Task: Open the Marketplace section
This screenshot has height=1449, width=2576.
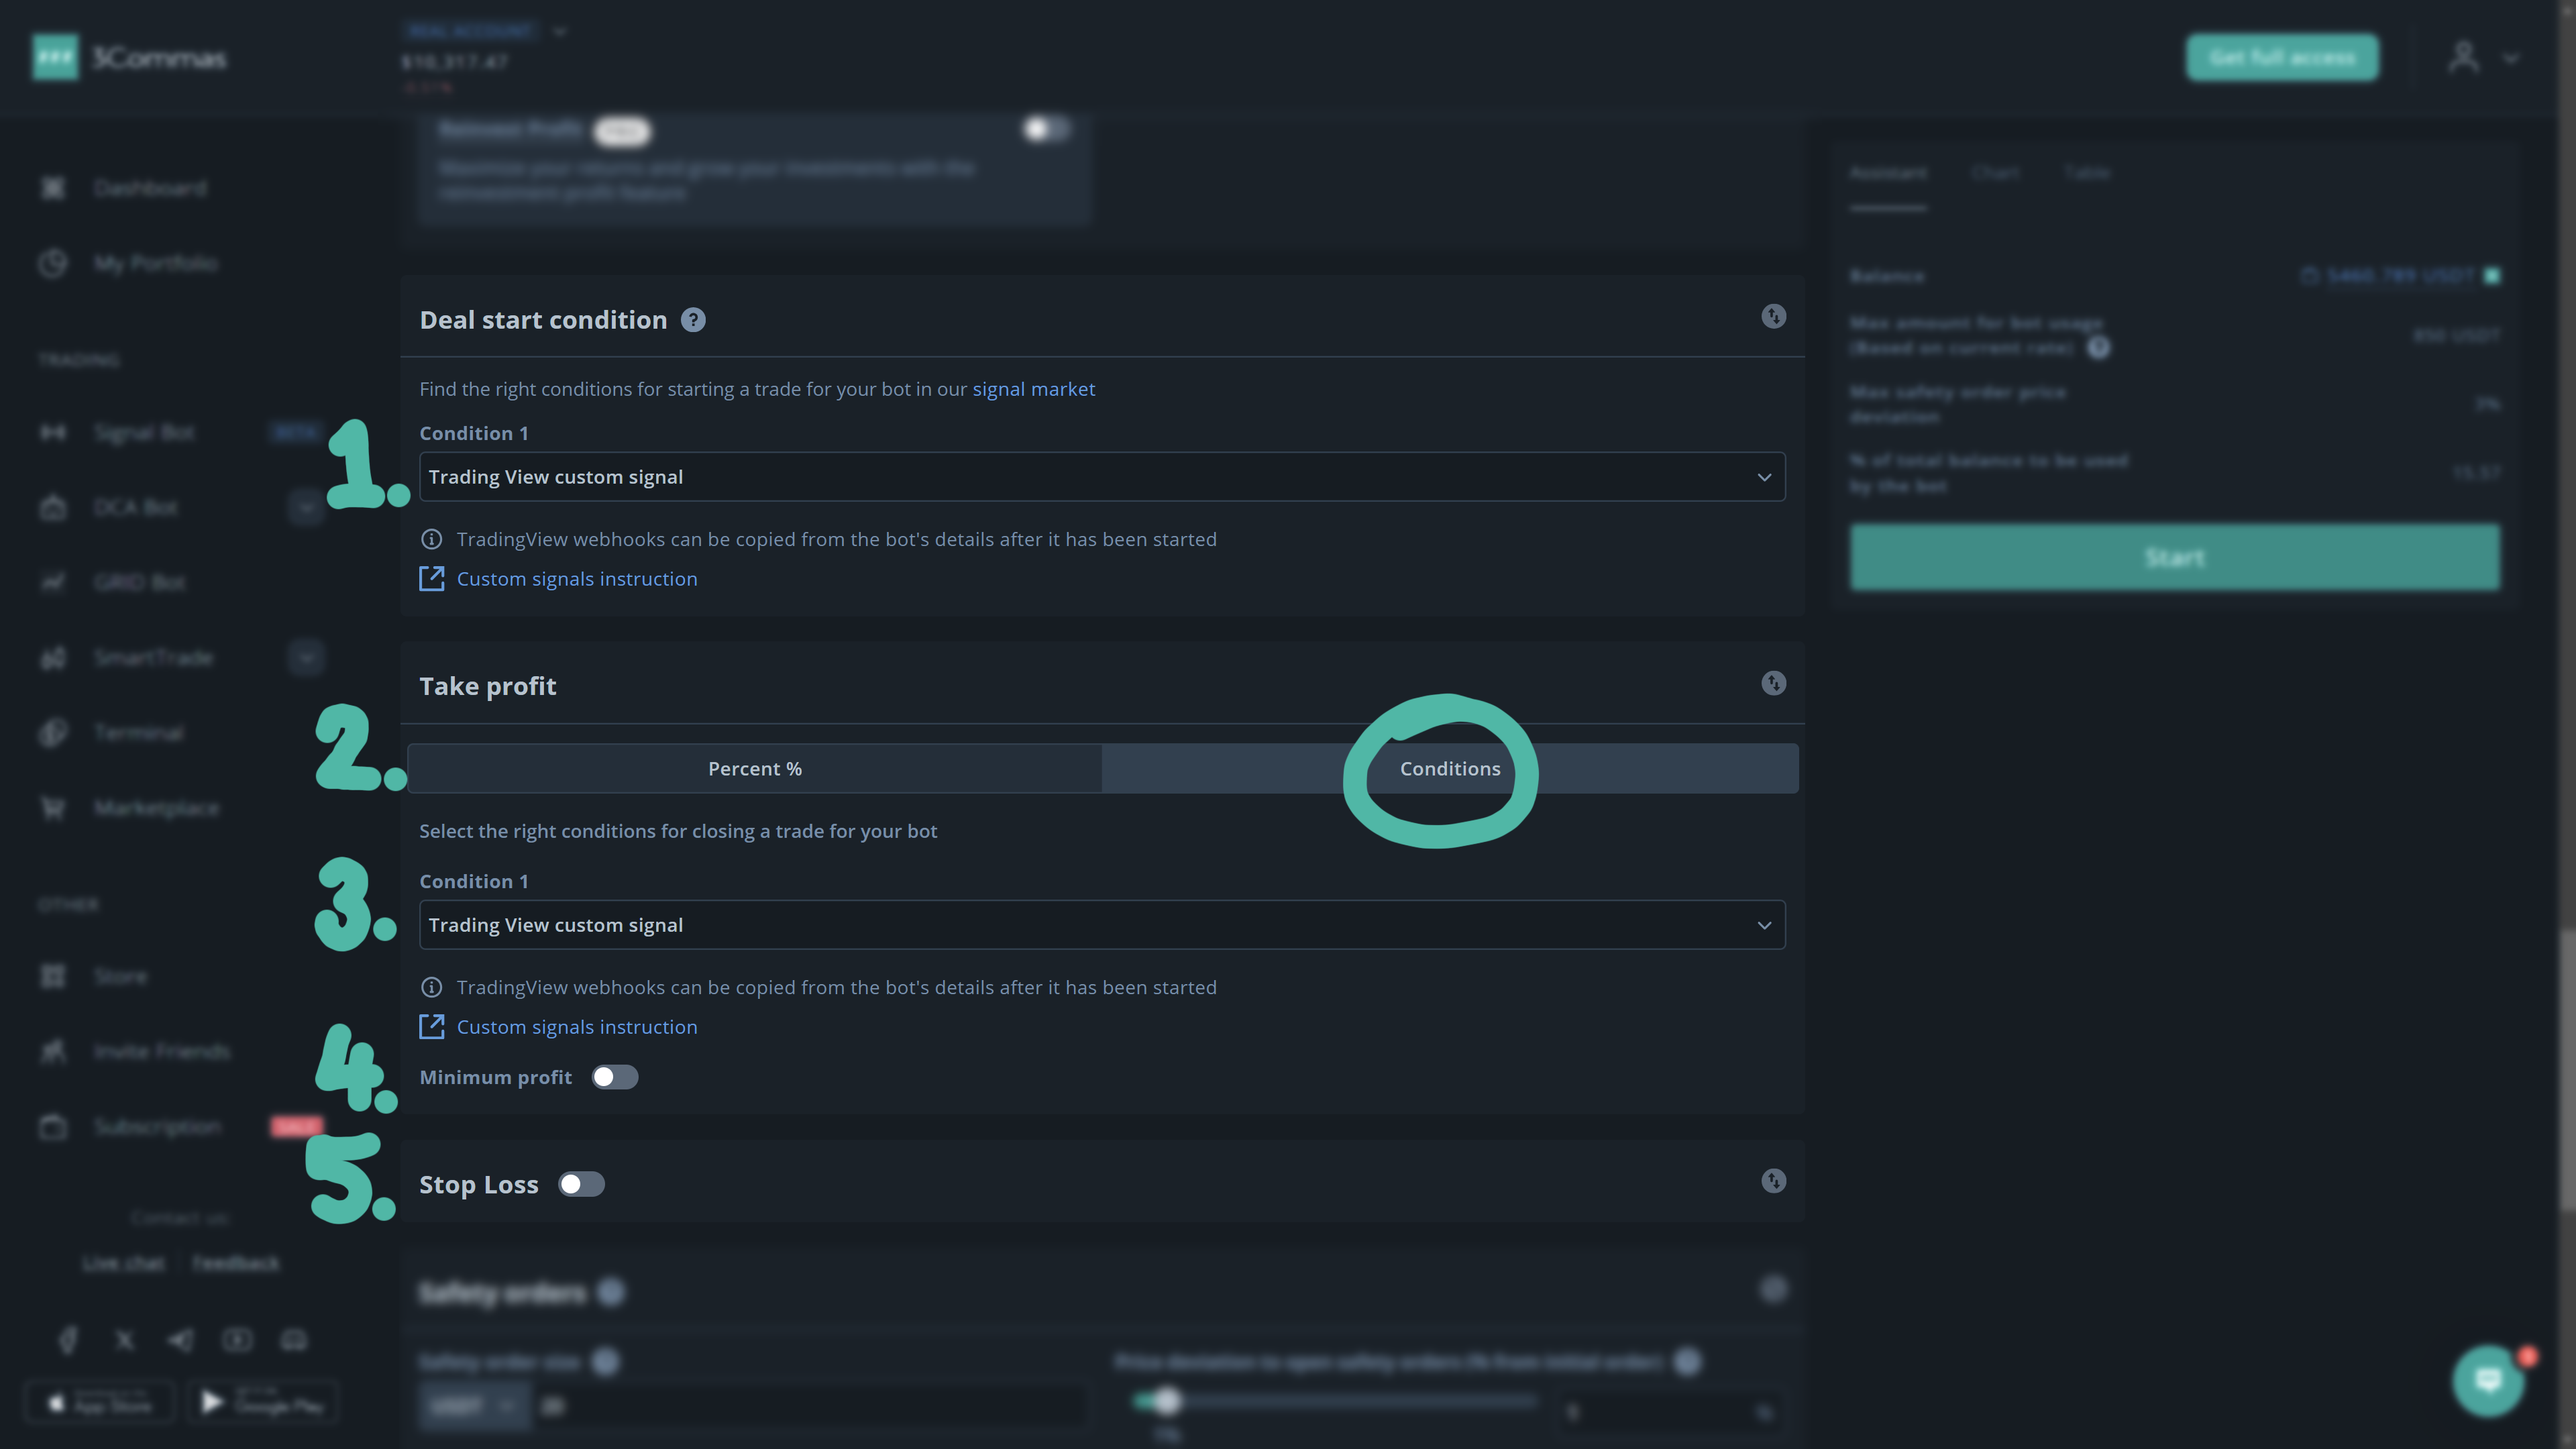Action: [157, 808]
